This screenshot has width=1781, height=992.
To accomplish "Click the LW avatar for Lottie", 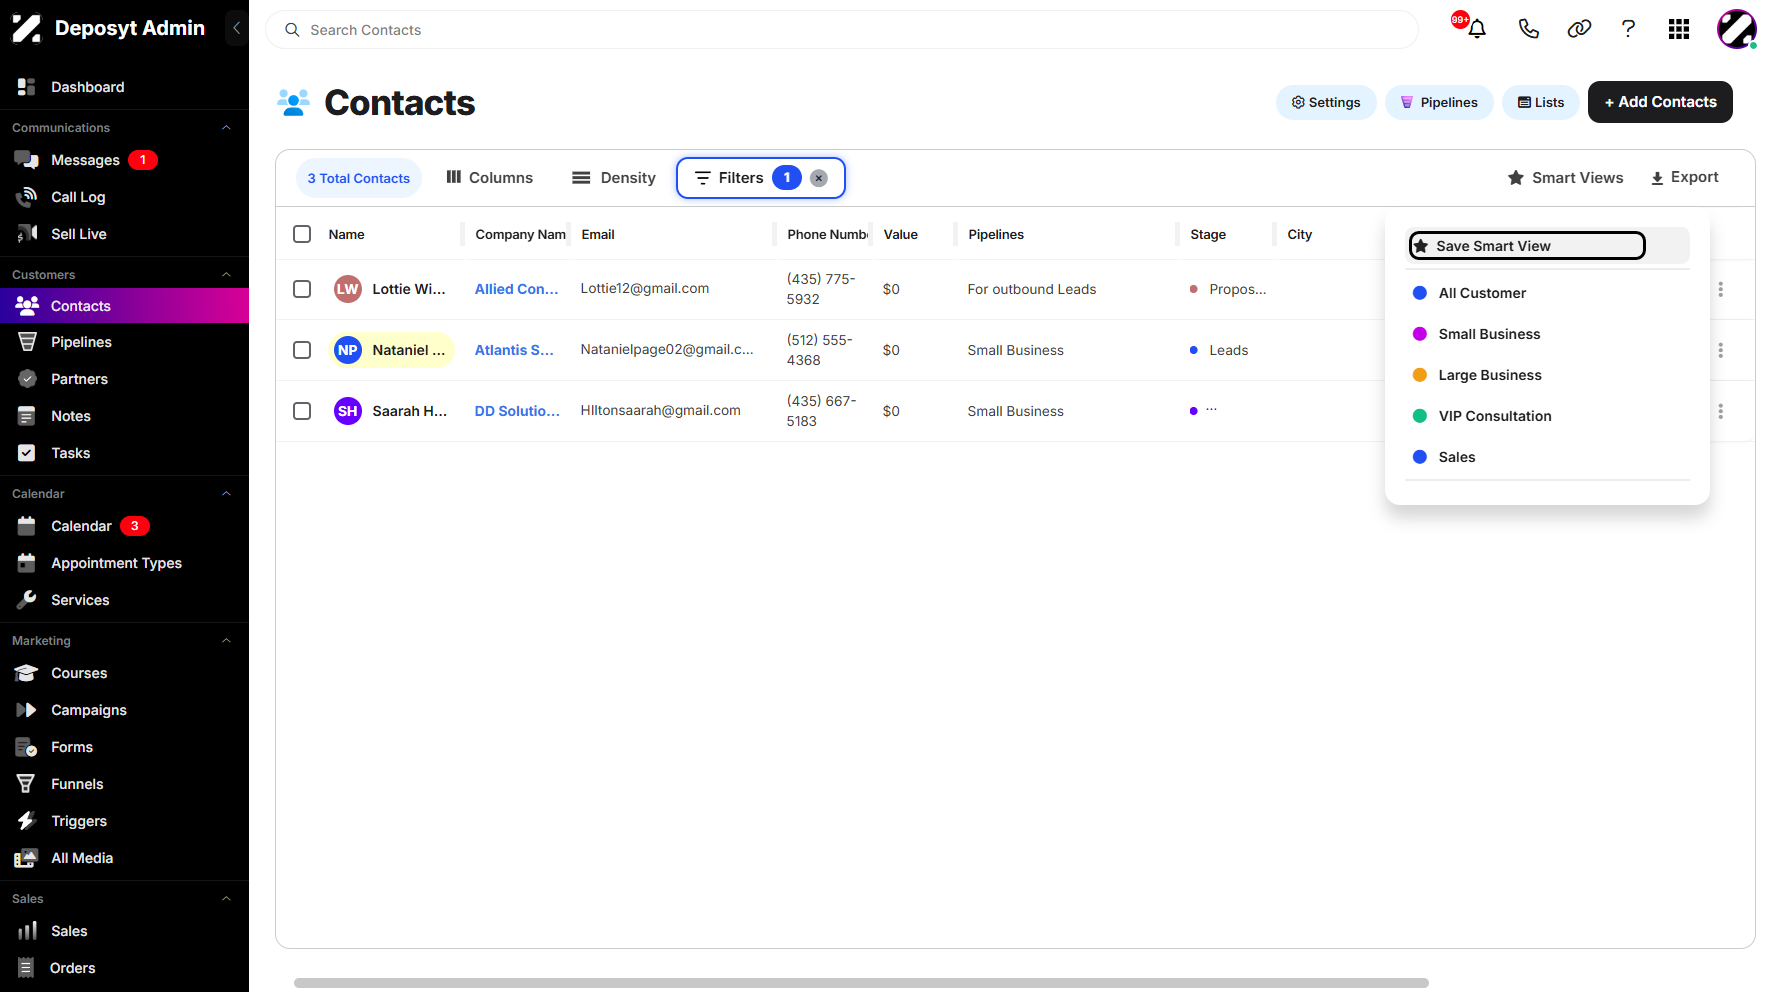I will [347, 289].
